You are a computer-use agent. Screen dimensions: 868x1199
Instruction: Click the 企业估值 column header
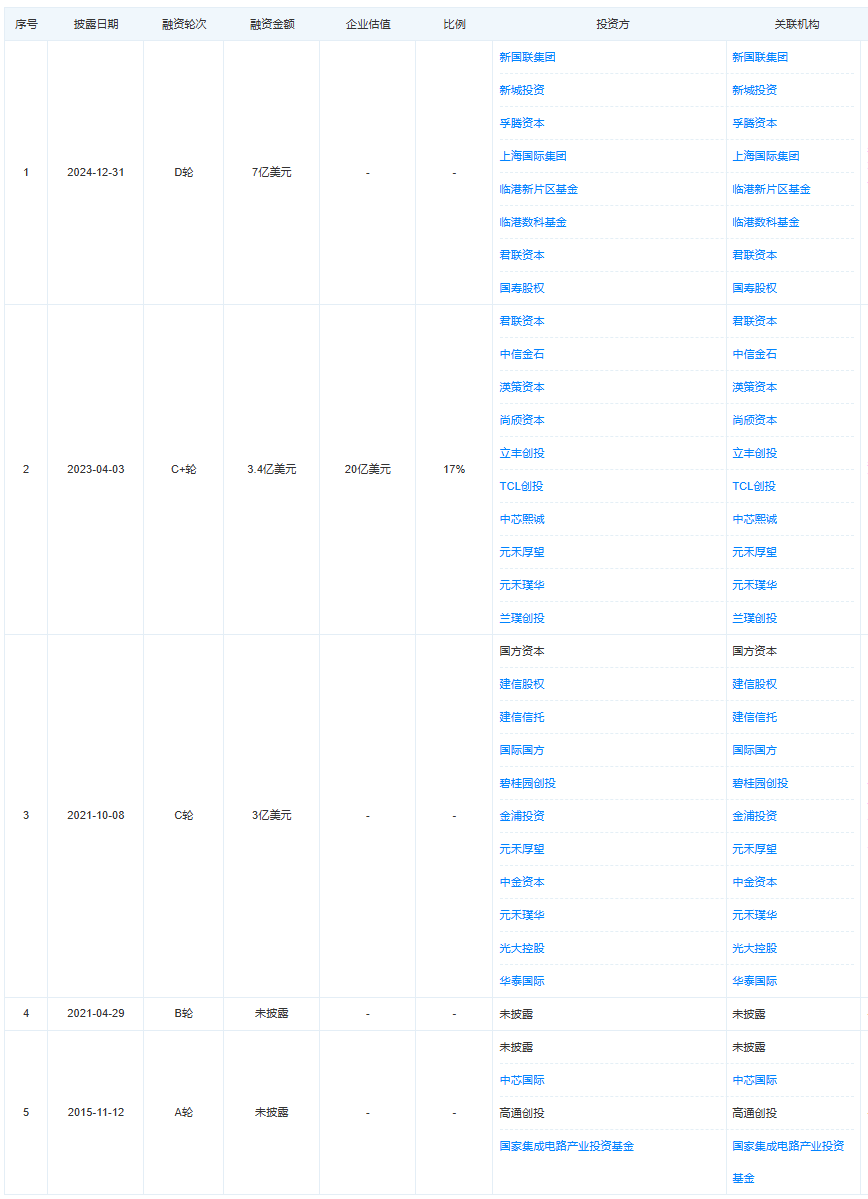click(x=368, y=24)
